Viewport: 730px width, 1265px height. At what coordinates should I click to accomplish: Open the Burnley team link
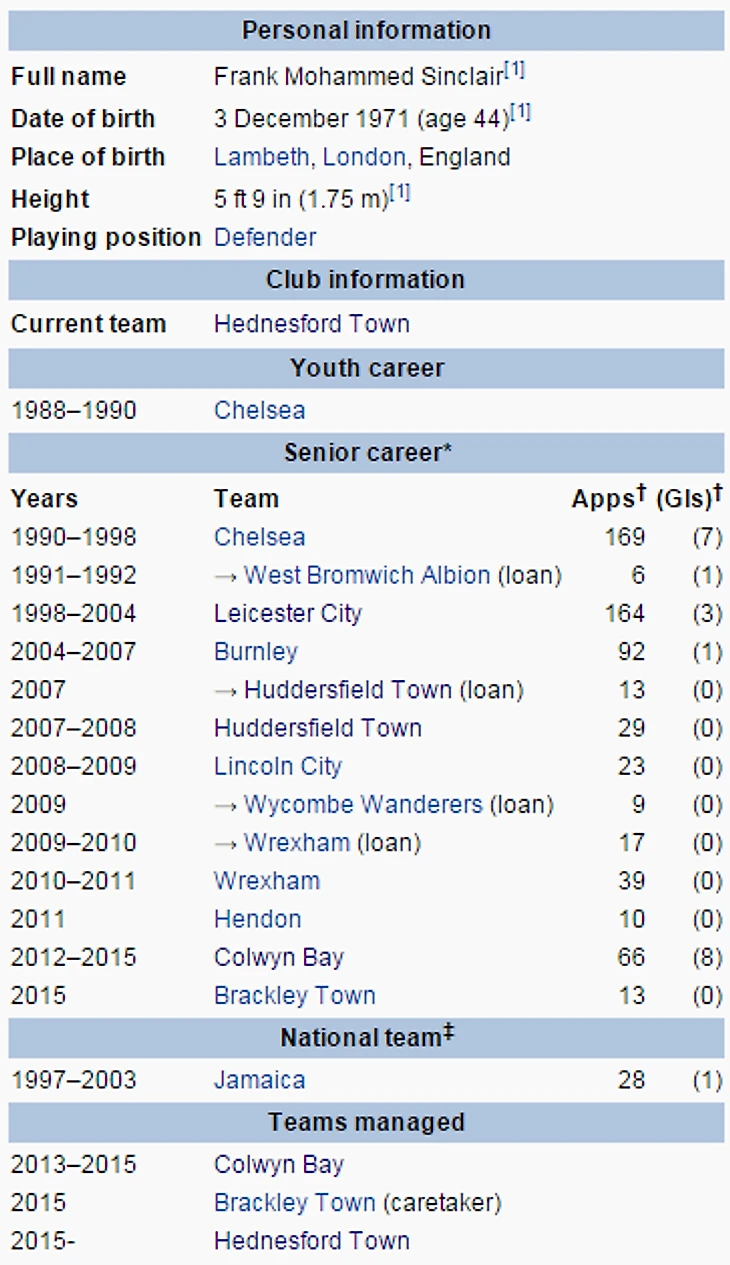[256, 652]
